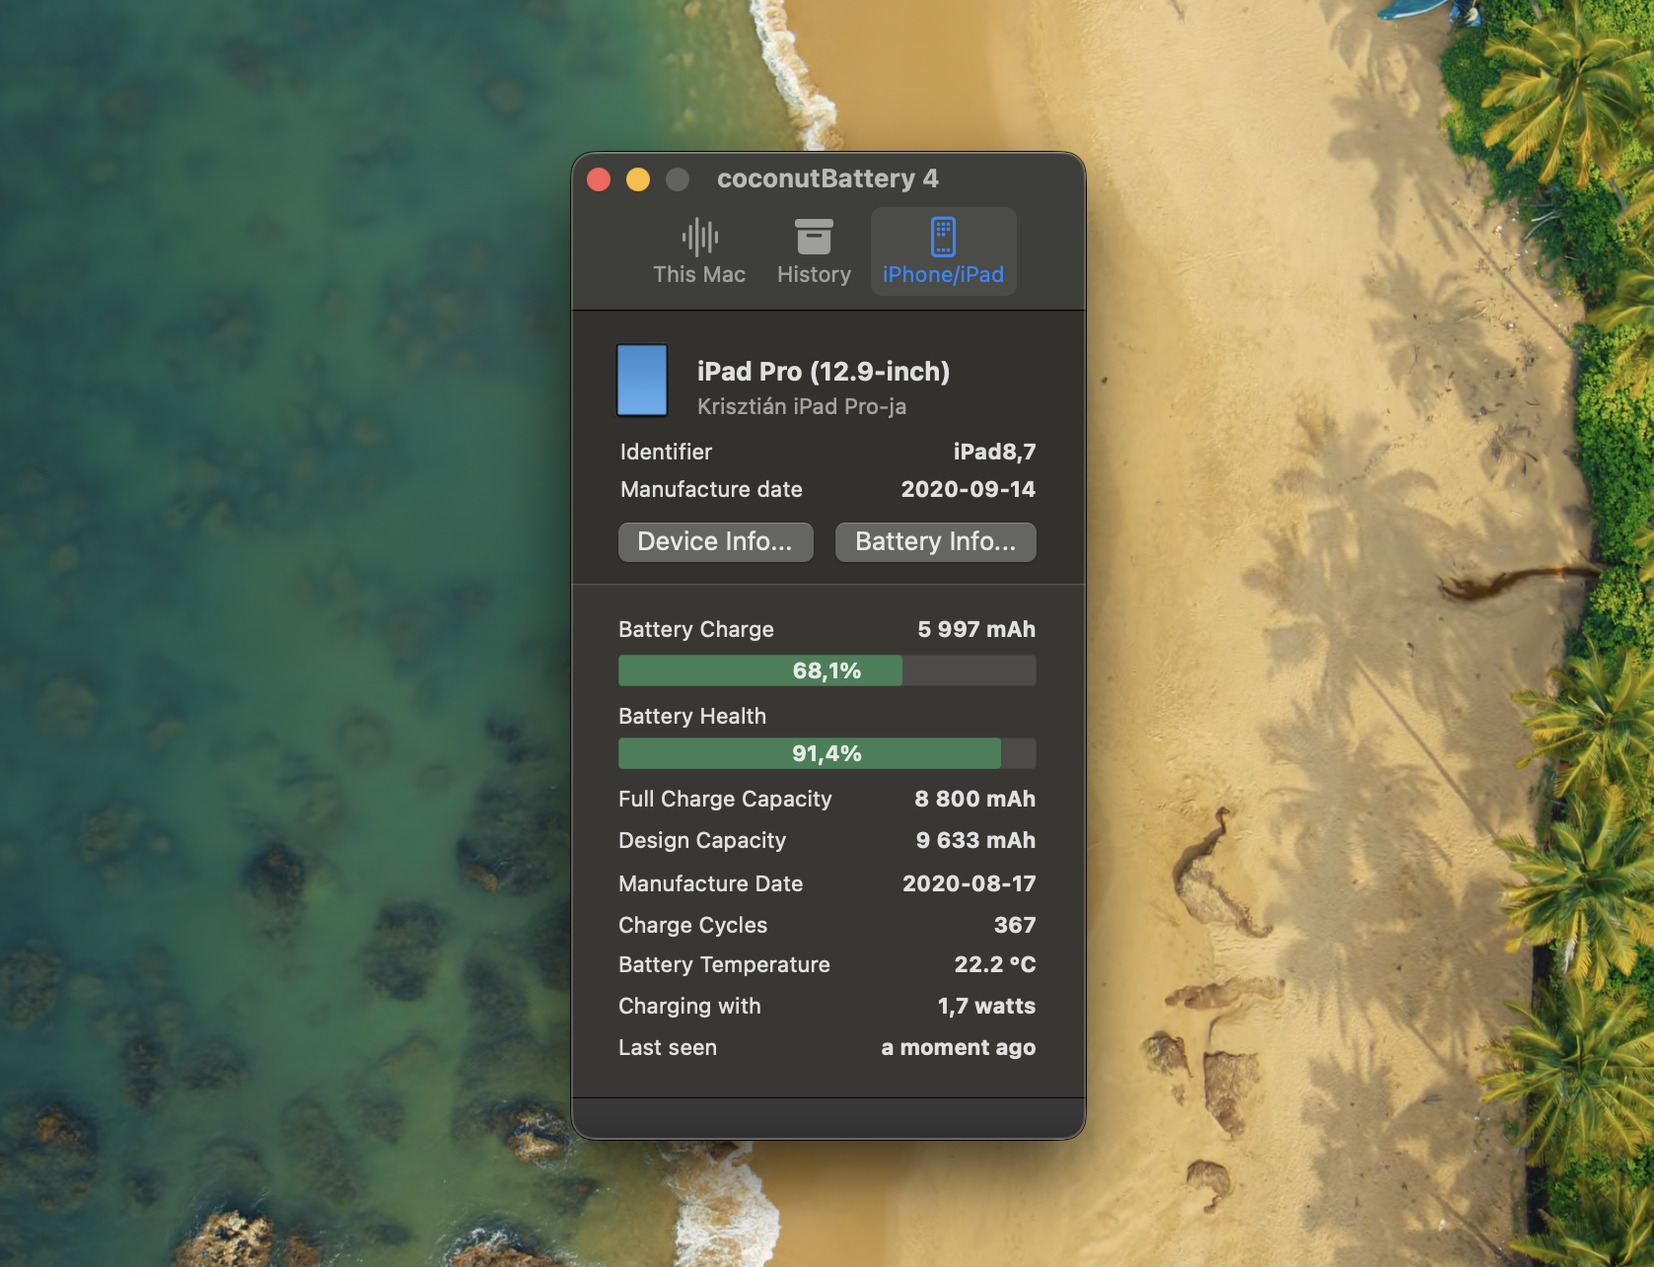Click the device manufacture date 2020-09-14

tap(968, 489)
